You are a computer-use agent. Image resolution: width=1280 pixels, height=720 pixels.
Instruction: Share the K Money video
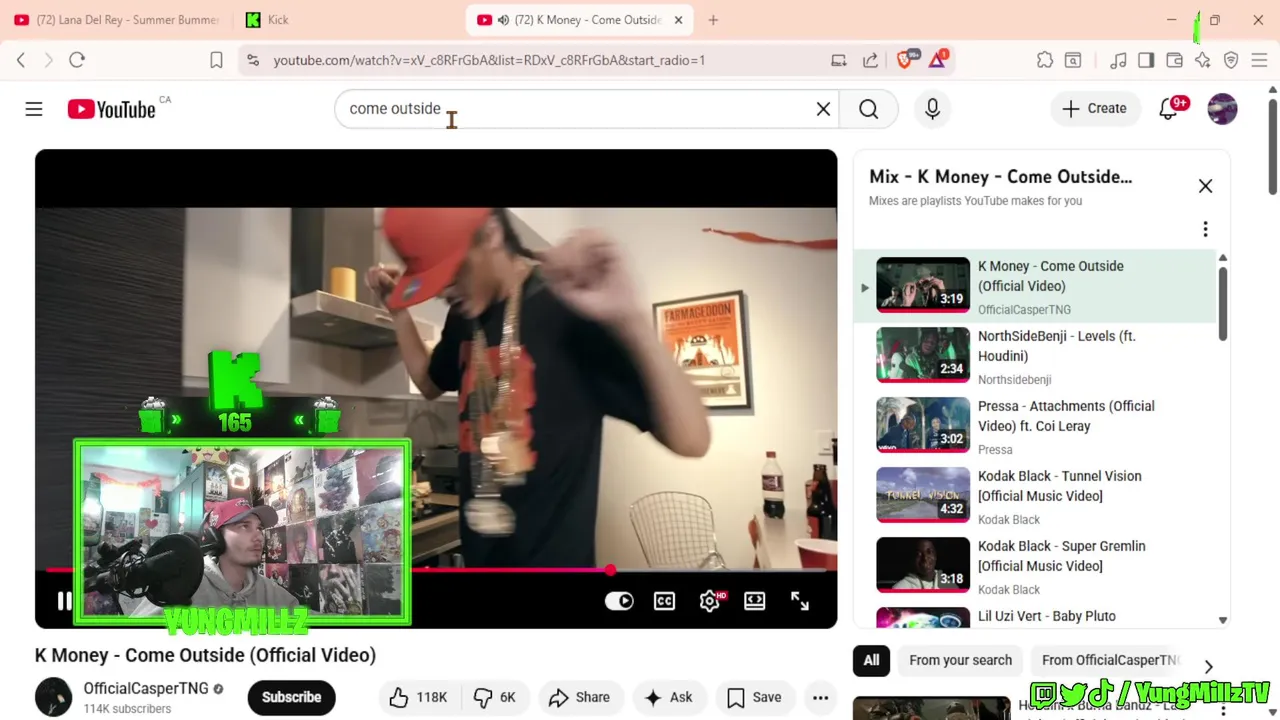[x=579, y=697]
